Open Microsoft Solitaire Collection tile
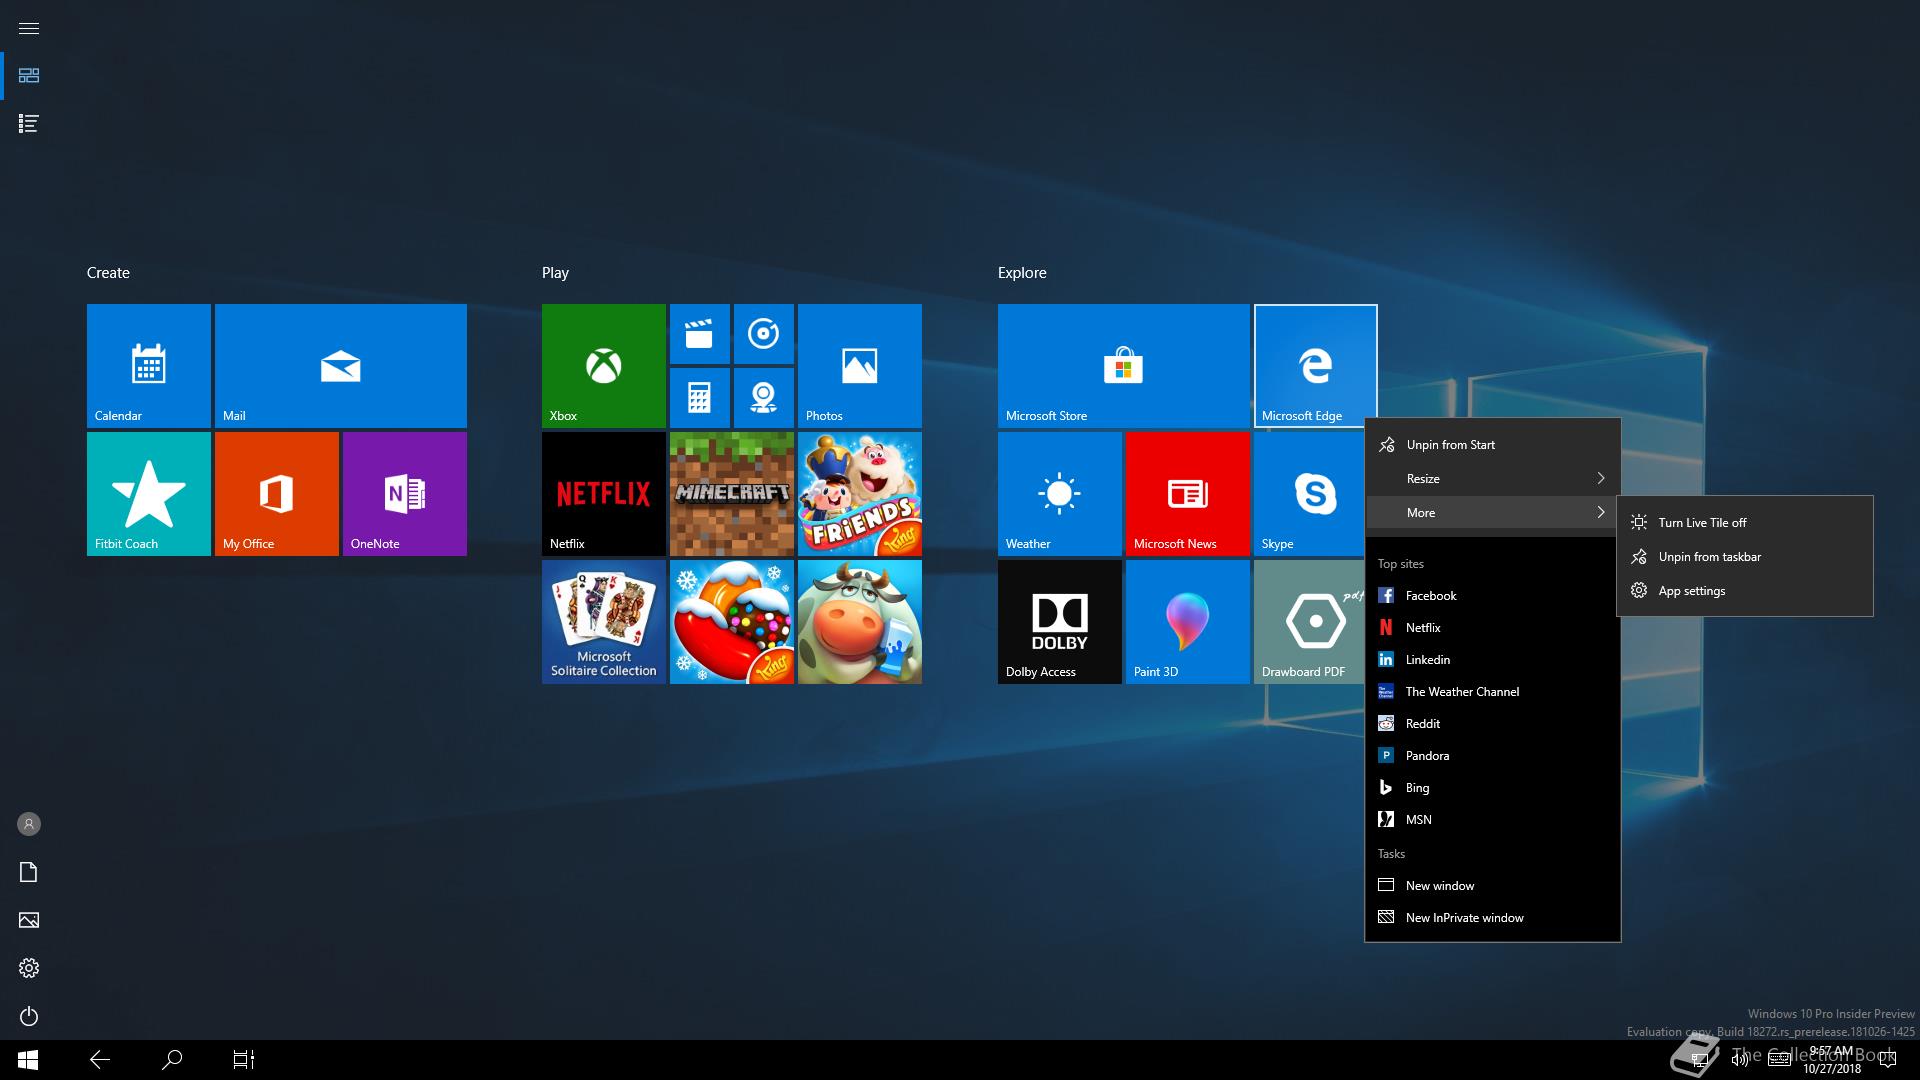The height and width of the screenshot is (1080, 1920). coord(604,622)
